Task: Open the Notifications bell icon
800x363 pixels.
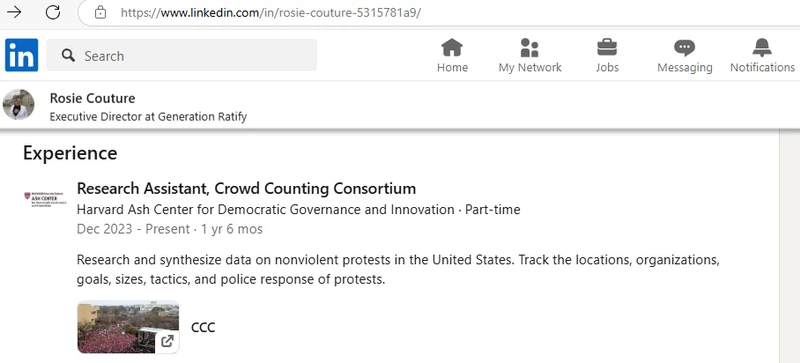Action: (762, 48)
